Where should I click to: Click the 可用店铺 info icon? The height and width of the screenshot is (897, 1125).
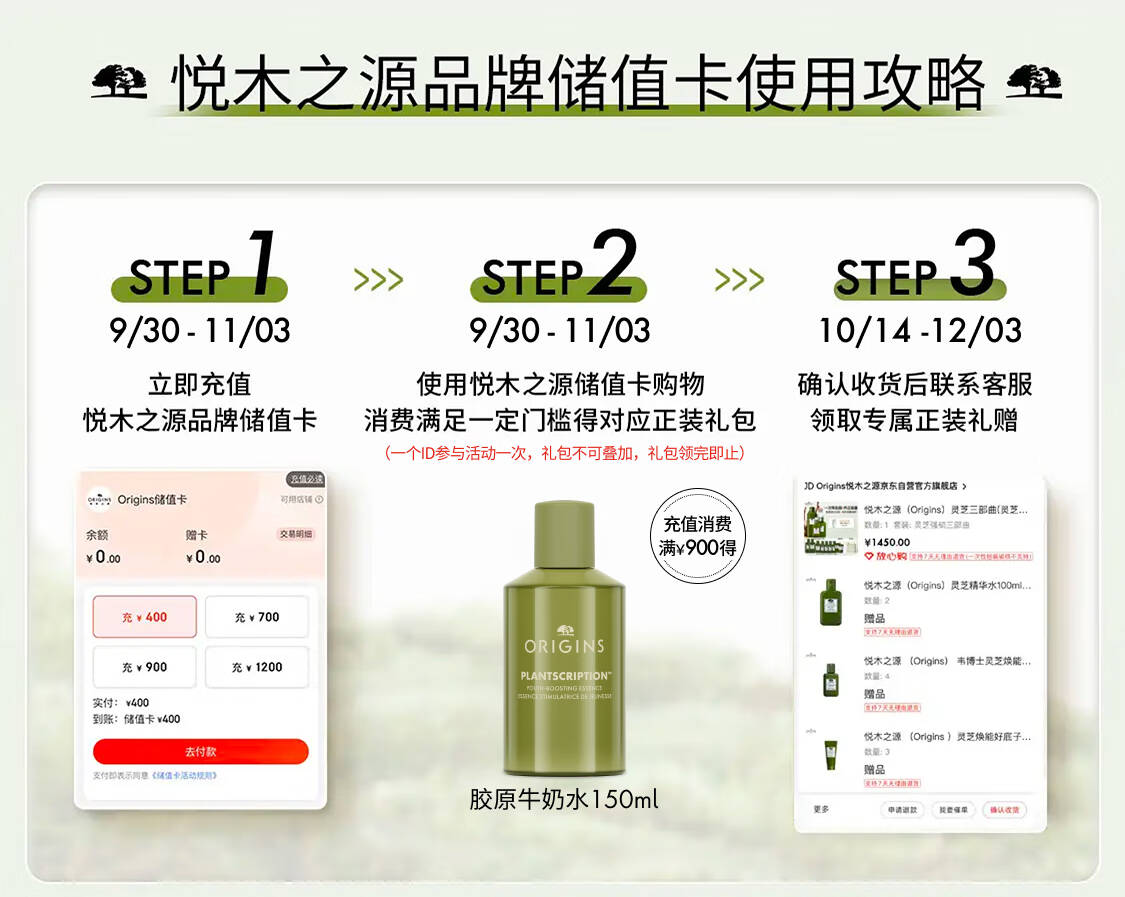click(318, 499)
